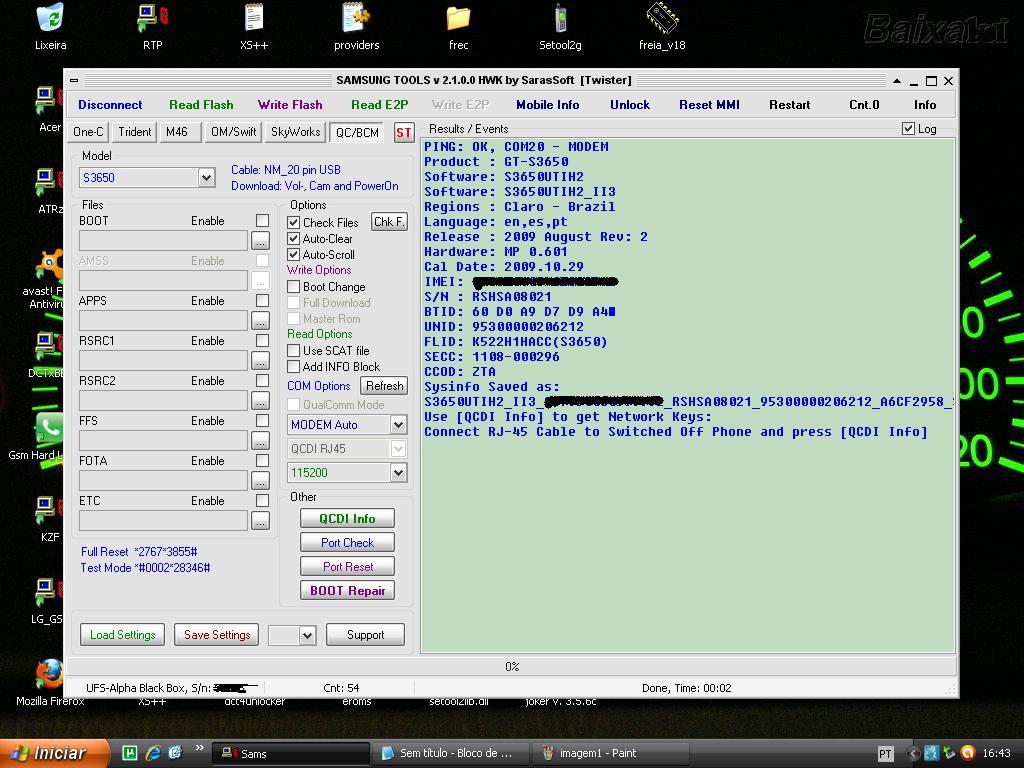Open the Lixeira recycle bin desktop icon

coord(50,27)
